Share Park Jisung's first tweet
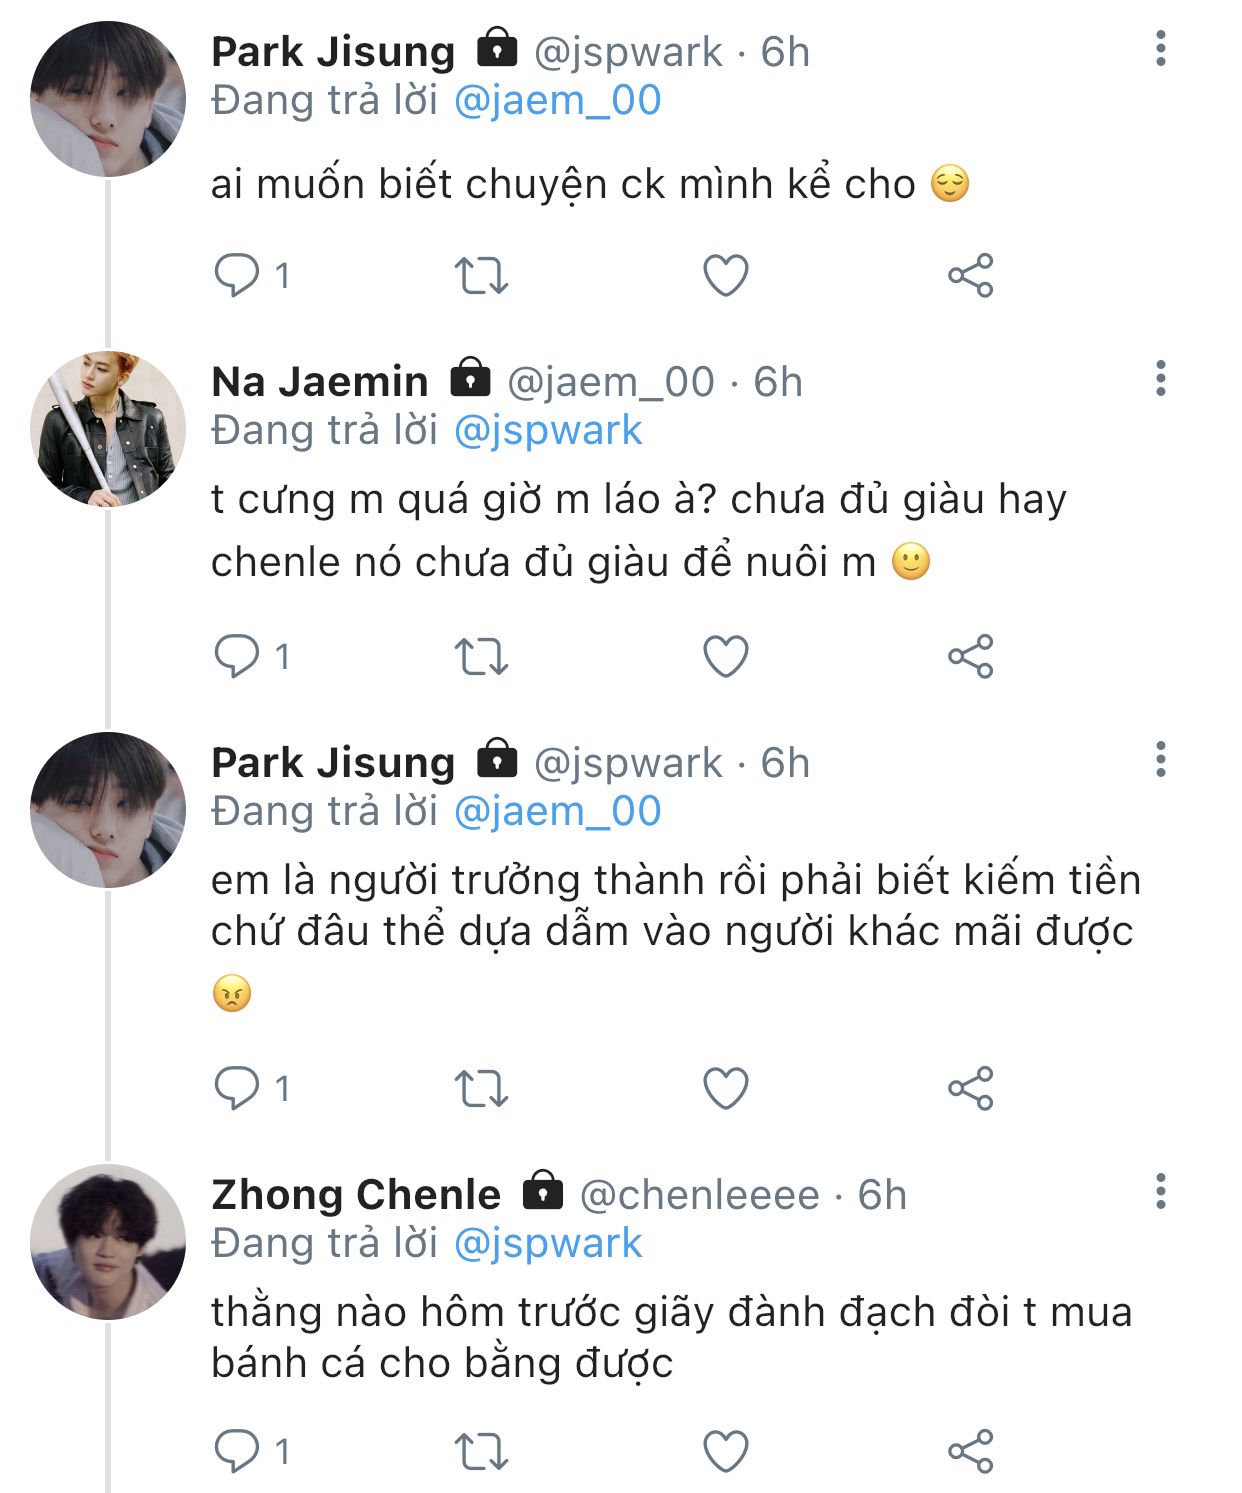1242x1493 pixels. [x=970, y=275]
